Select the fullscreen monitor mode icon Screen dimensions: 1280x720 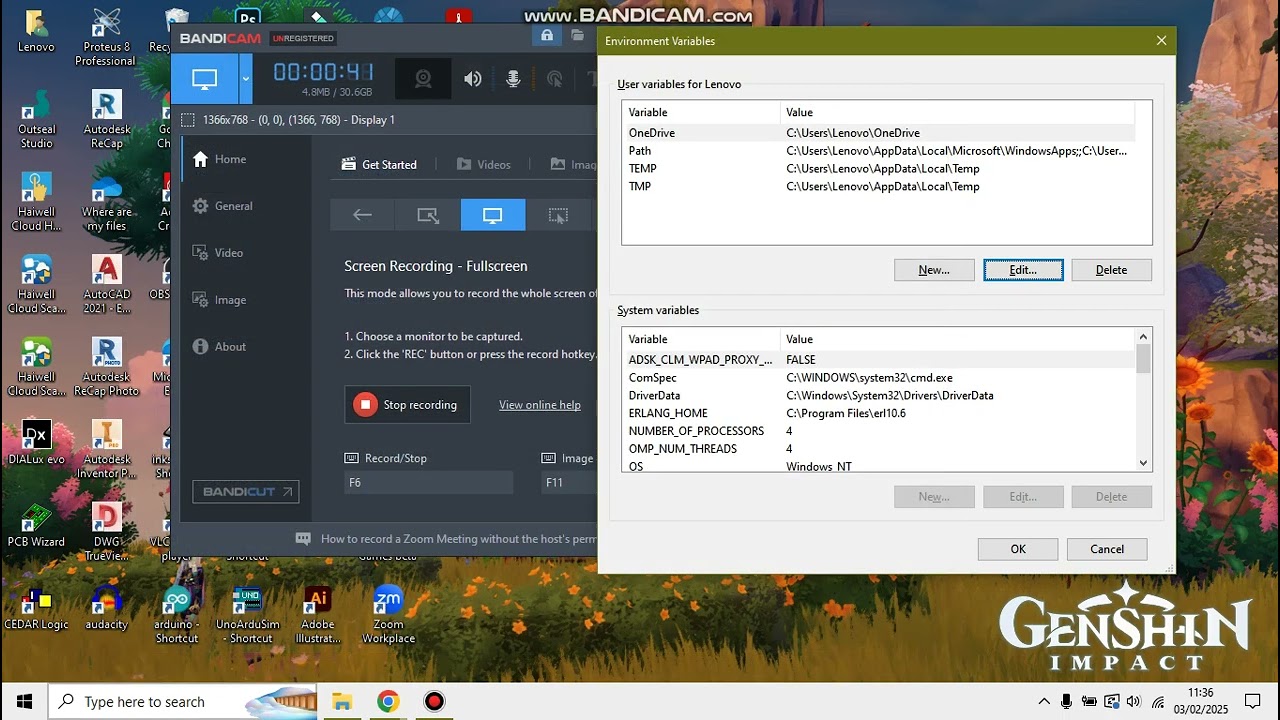[x=493, y=215]
